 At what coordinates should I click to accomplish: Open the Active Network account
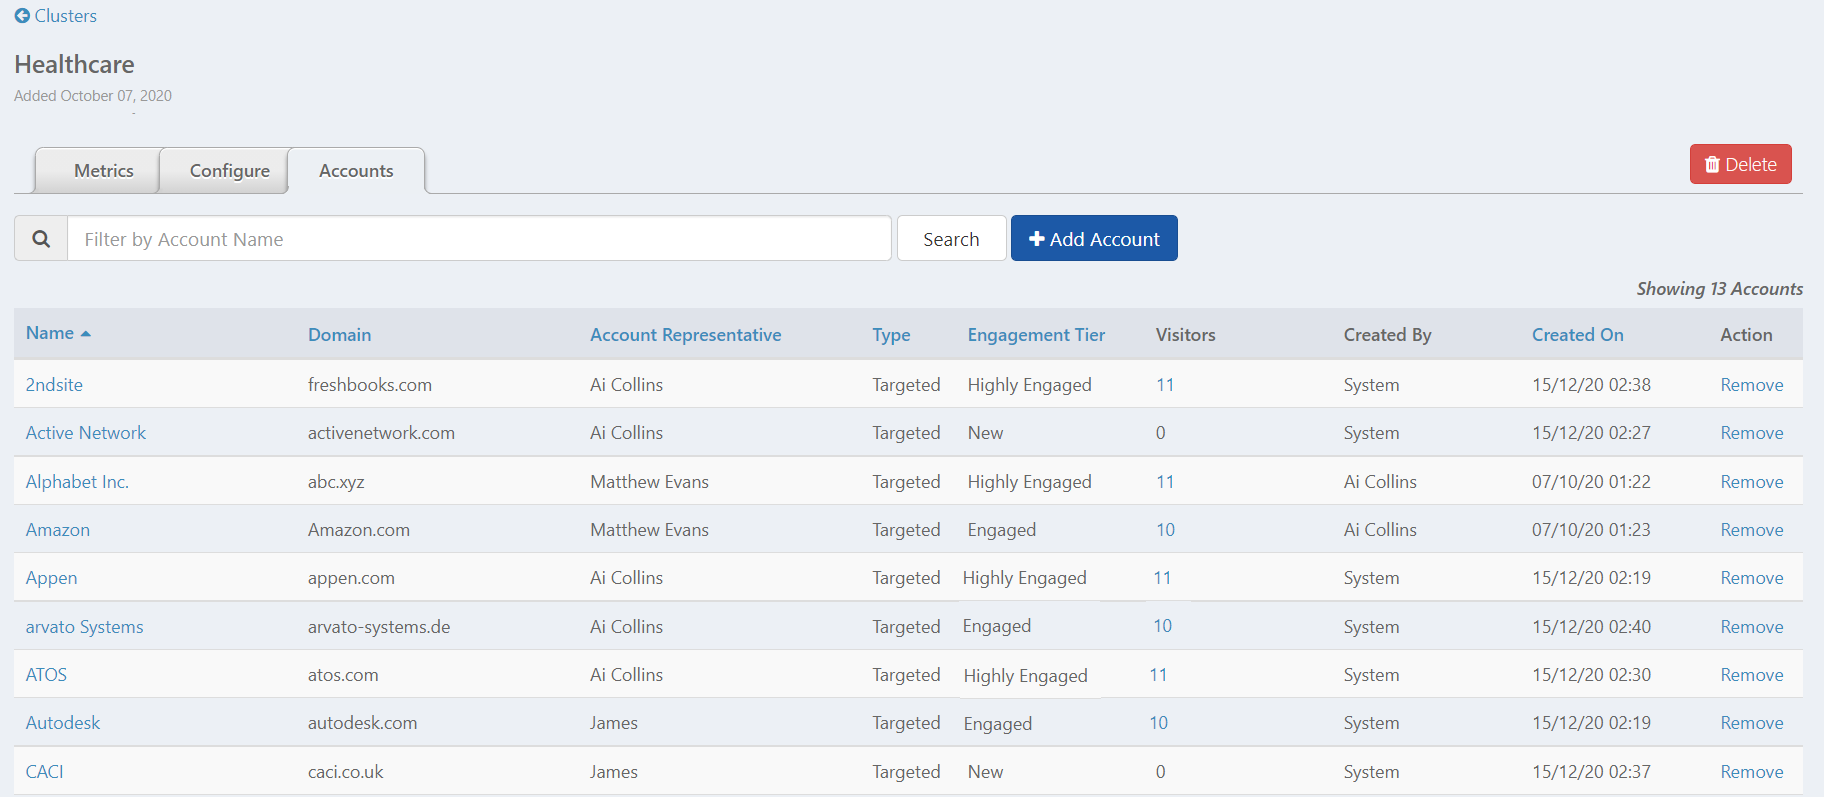(86, 433)
